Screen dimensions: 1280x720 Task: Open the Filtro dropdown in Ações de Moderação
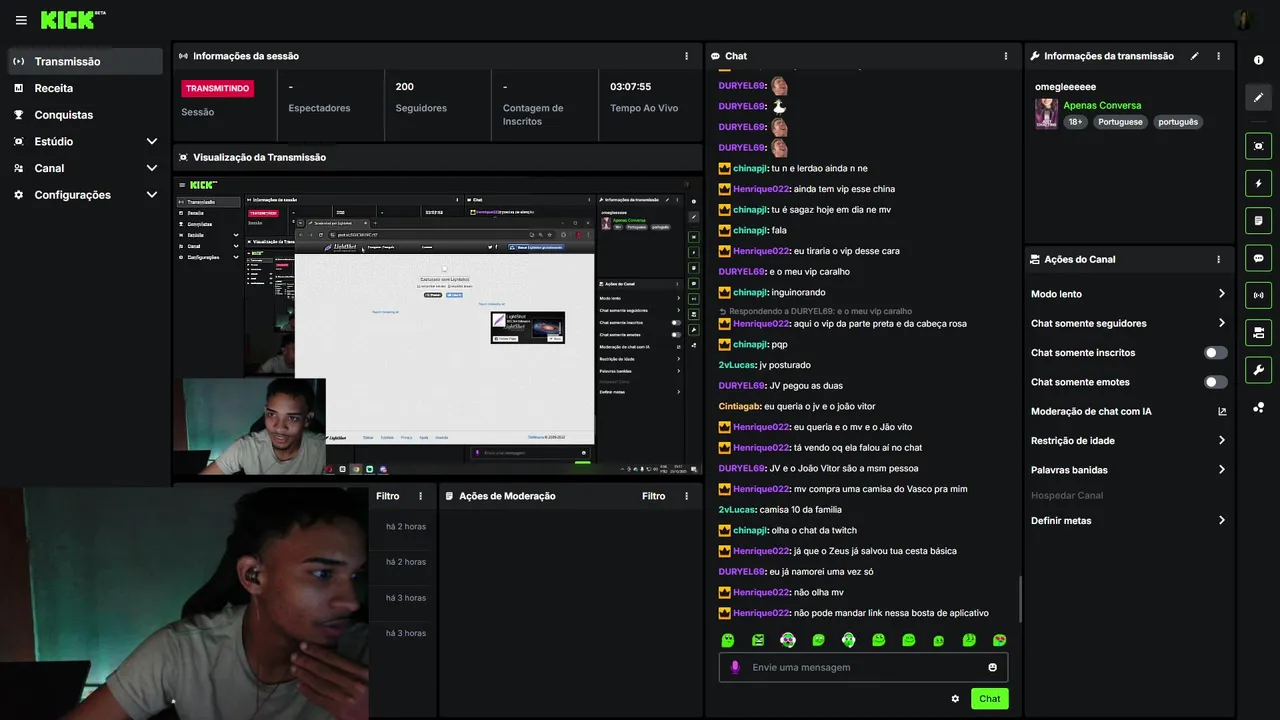click(653, 496)
